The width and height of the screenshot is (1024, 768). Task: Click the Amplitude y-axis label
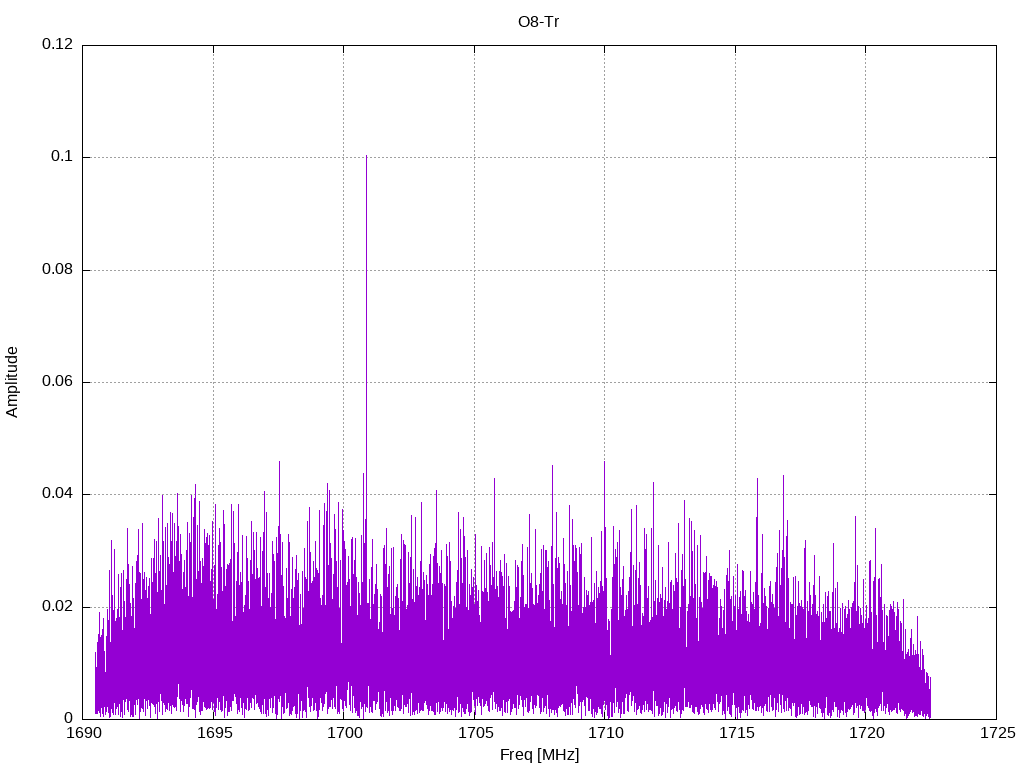click(12, 381)
